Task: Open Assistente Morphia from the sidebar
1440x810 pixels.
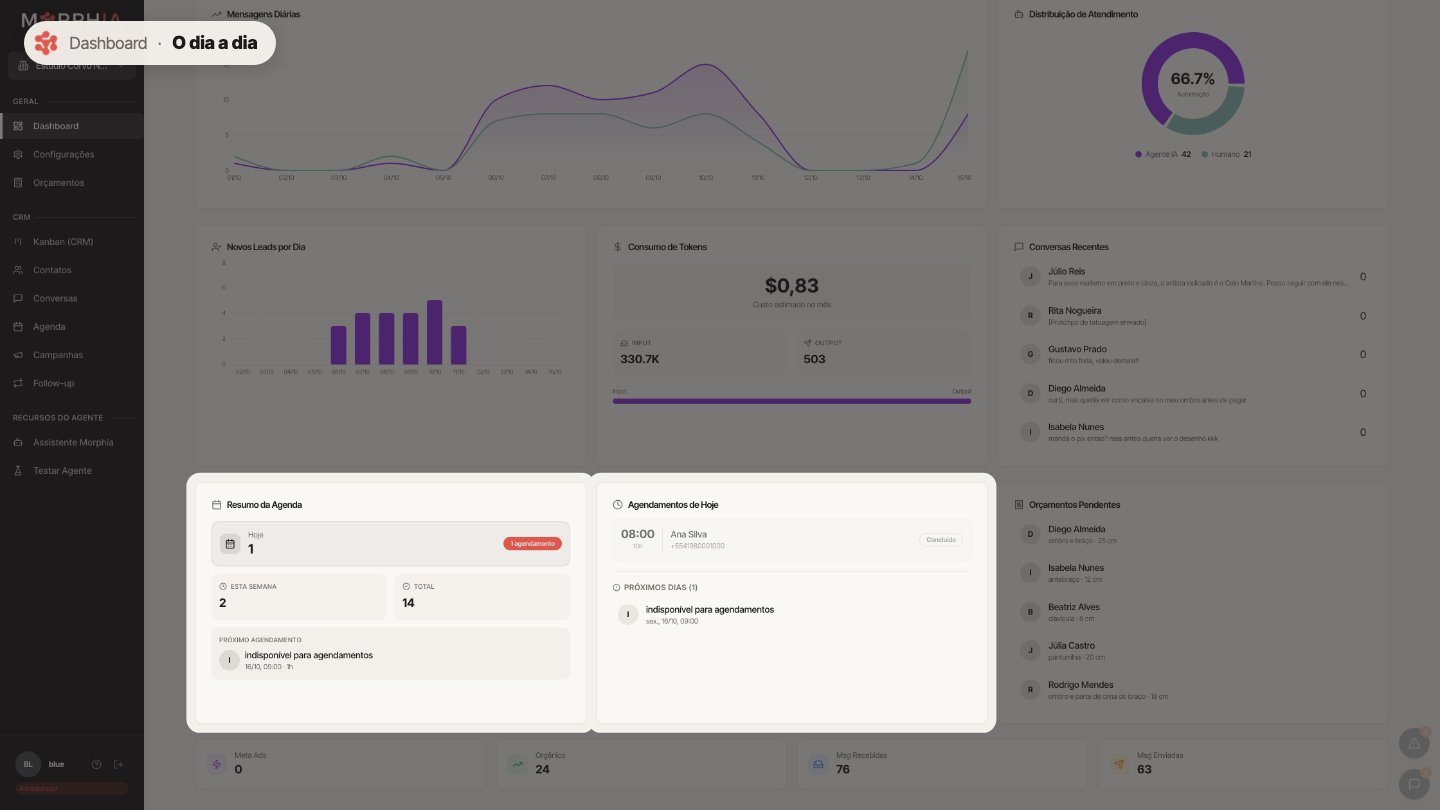Action: (72, 442)
